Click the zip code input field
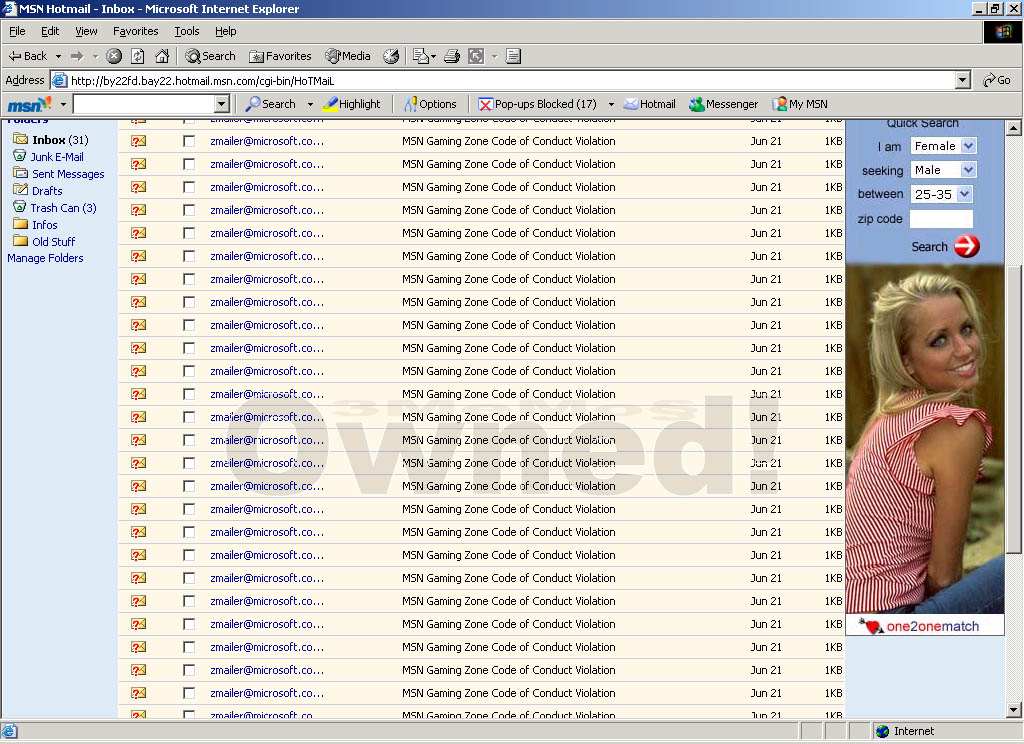The image size is (1024, 744). point(941,218)
